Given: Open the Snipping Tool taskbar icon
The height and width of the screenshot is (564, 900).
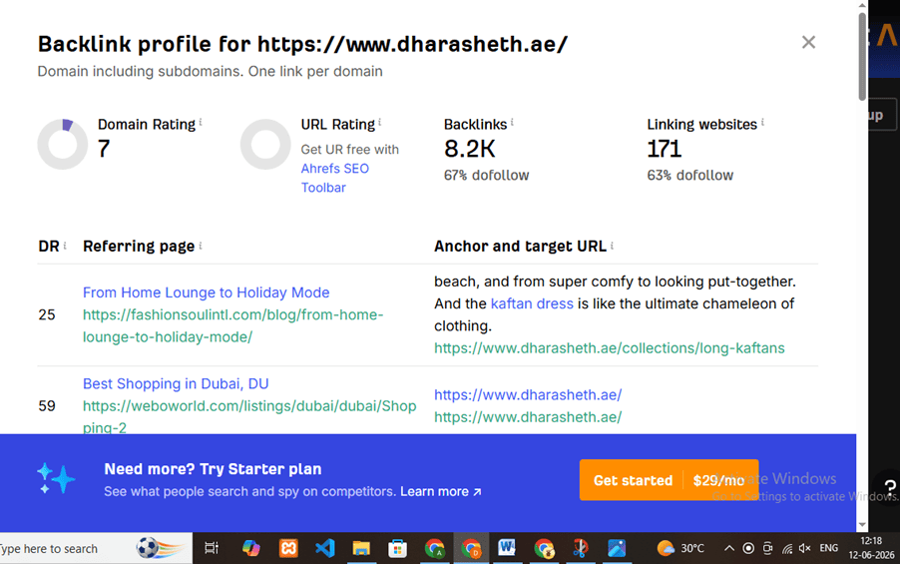Looking at the screenshot, I should pos(580,549).
